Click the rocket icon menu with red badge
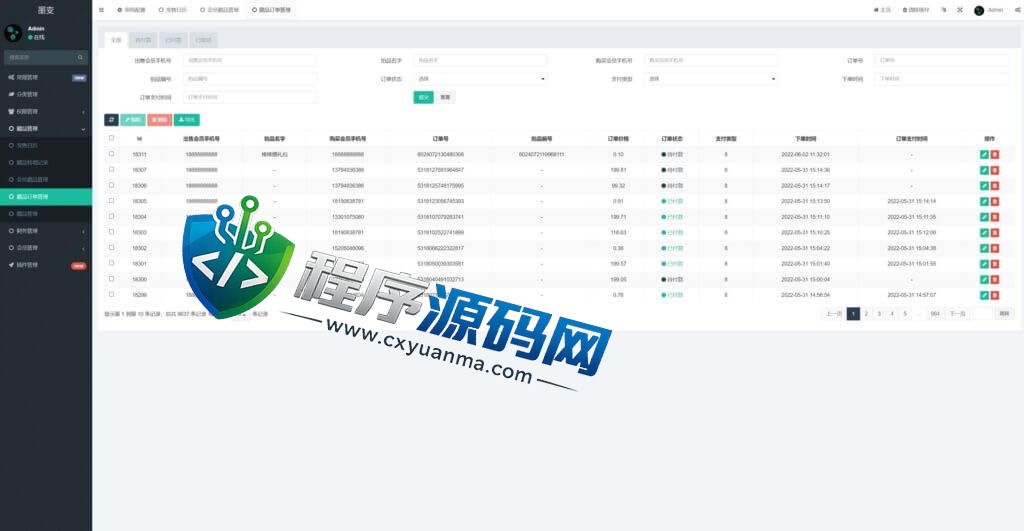Image resolution: width=1024 pixels, height=531 pixels. (x=46, y=265)
